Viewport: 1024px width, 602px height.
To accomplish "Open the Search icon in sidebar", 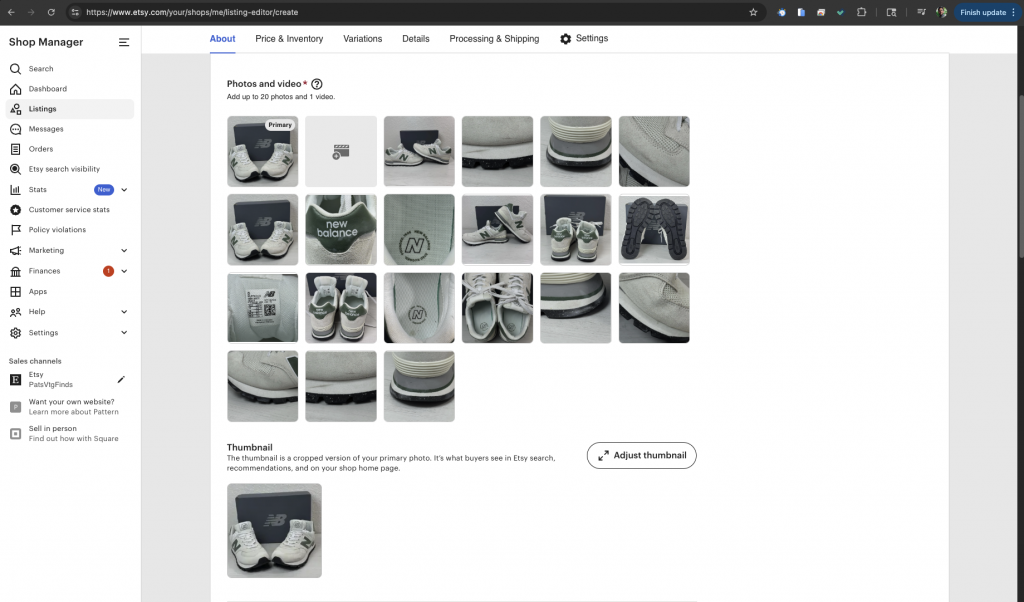I will (x=15, y=69).
